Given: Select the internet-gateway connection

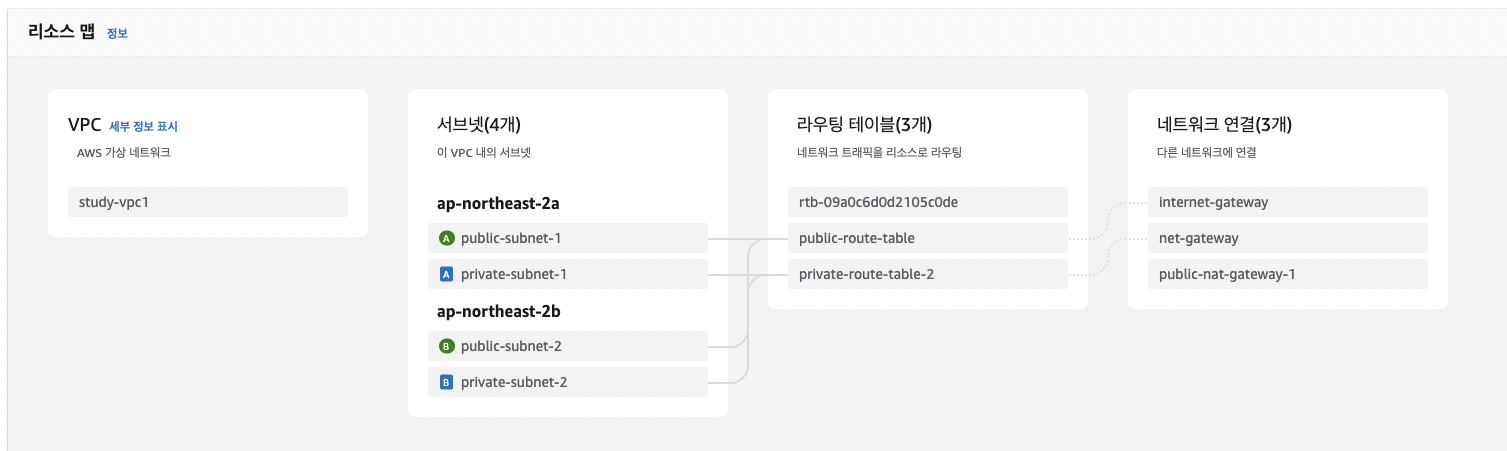Looking at the screenshot, I should pyautogui.click(x=1213, y=202).
